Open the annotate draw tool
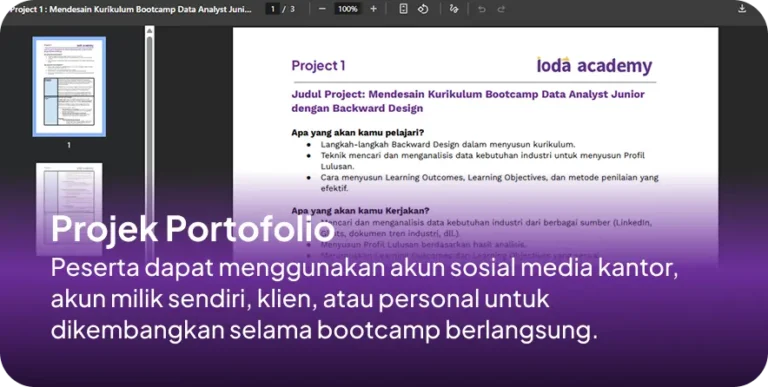Screen dimensions: 768x387 (454, 9)
